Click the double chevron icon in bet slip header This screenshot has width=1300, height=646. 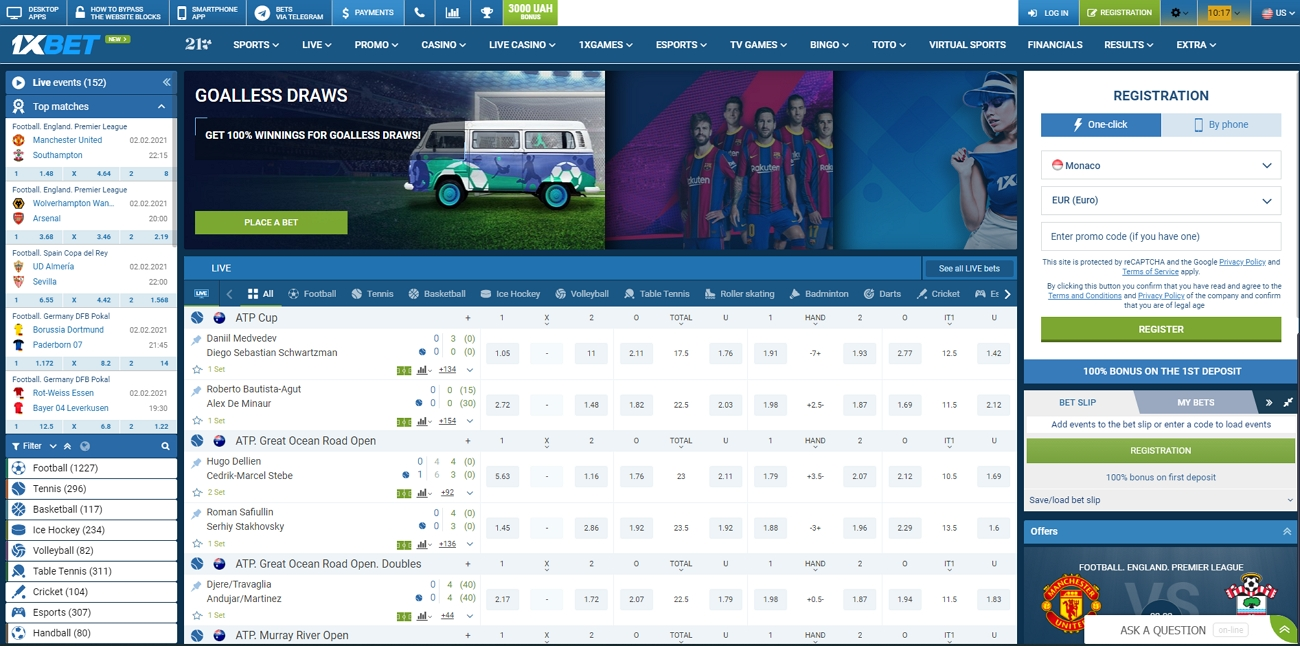point(1269,402)
